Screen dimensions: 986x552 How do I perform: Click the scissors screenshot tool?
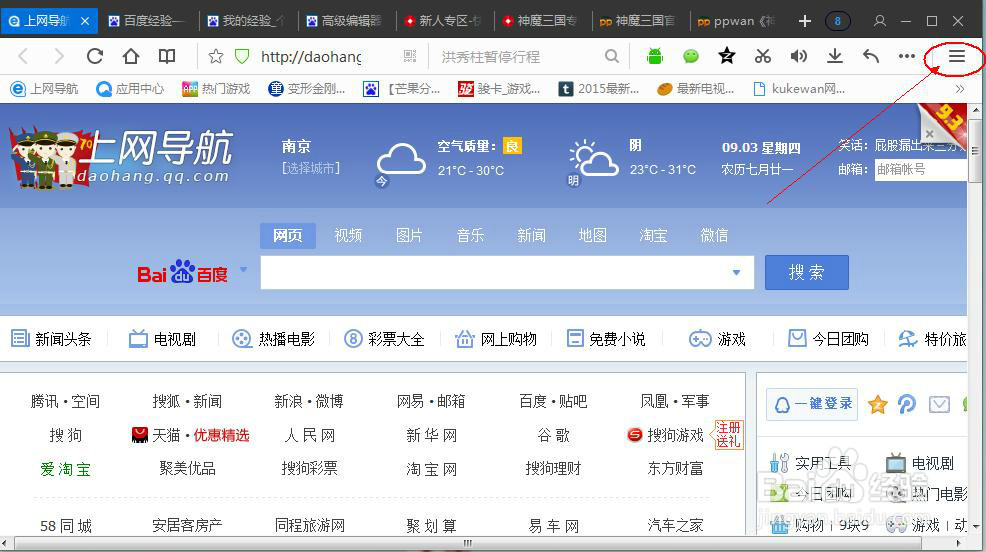tap(763, 57)
